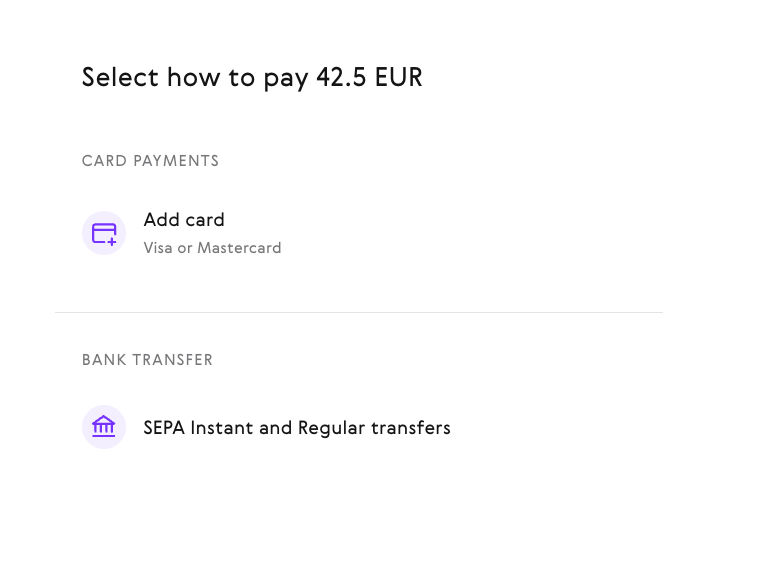The image size is (769, 579).
Task: Tap the card-with-plus glyph under Card Payments
Action: 104,234
